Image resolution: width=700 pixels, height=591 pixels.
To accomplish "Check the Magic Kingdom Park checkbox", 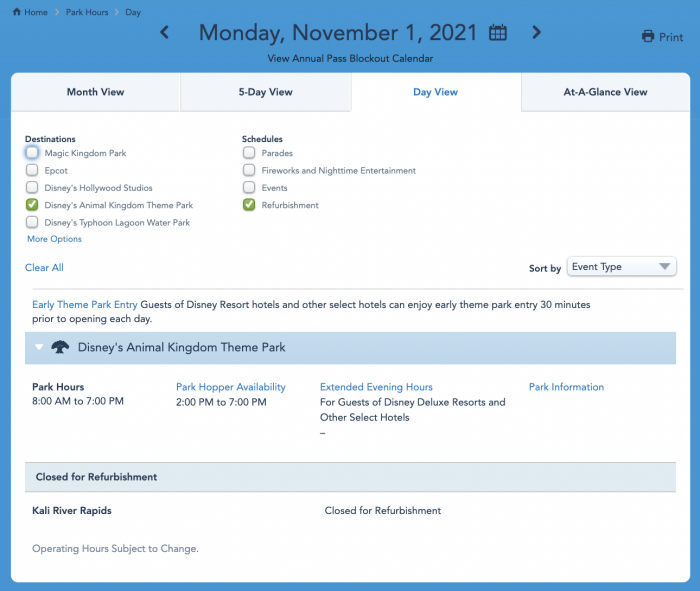I will pos(32,153).
